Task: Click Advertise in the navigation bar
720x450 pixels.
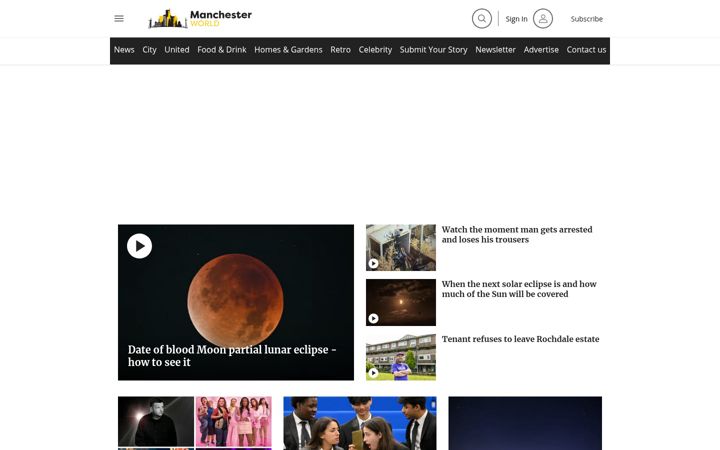Action: pyautogui.click(x=541, y=50)
